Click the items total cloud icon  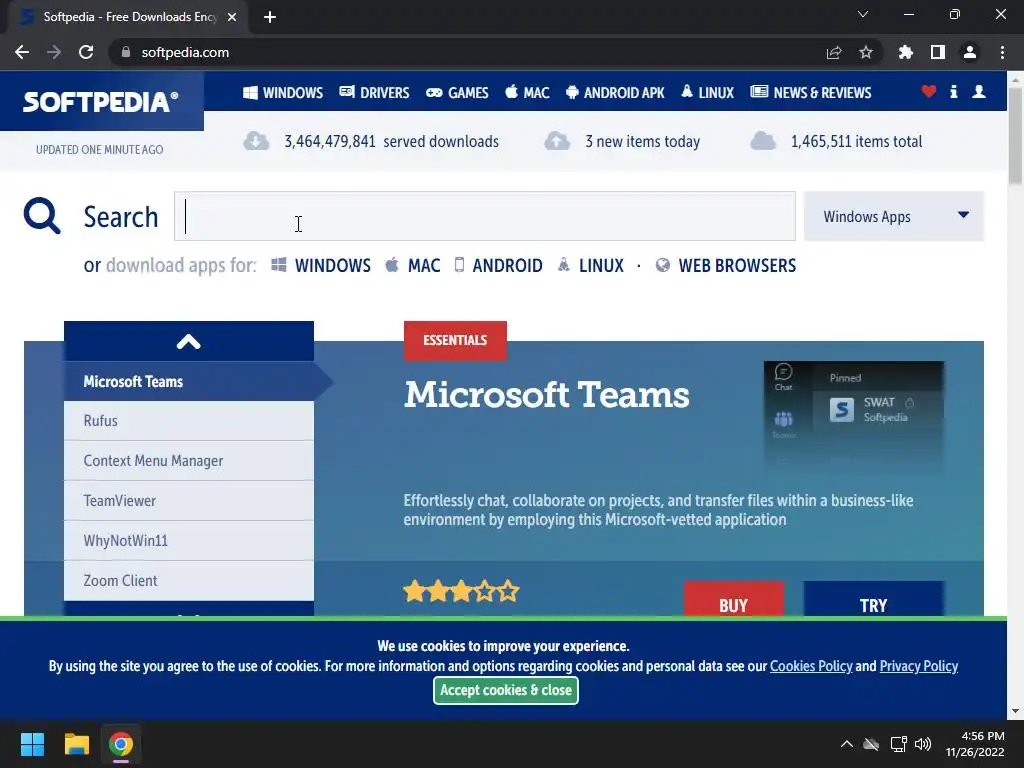pyautogui.click(x=763, y=141)
